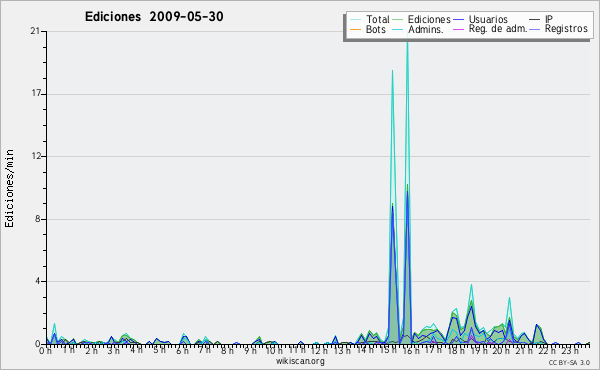Click the magenta Reg. de adm. legend line
Screen dimensions: 600x370
point(458,29)
